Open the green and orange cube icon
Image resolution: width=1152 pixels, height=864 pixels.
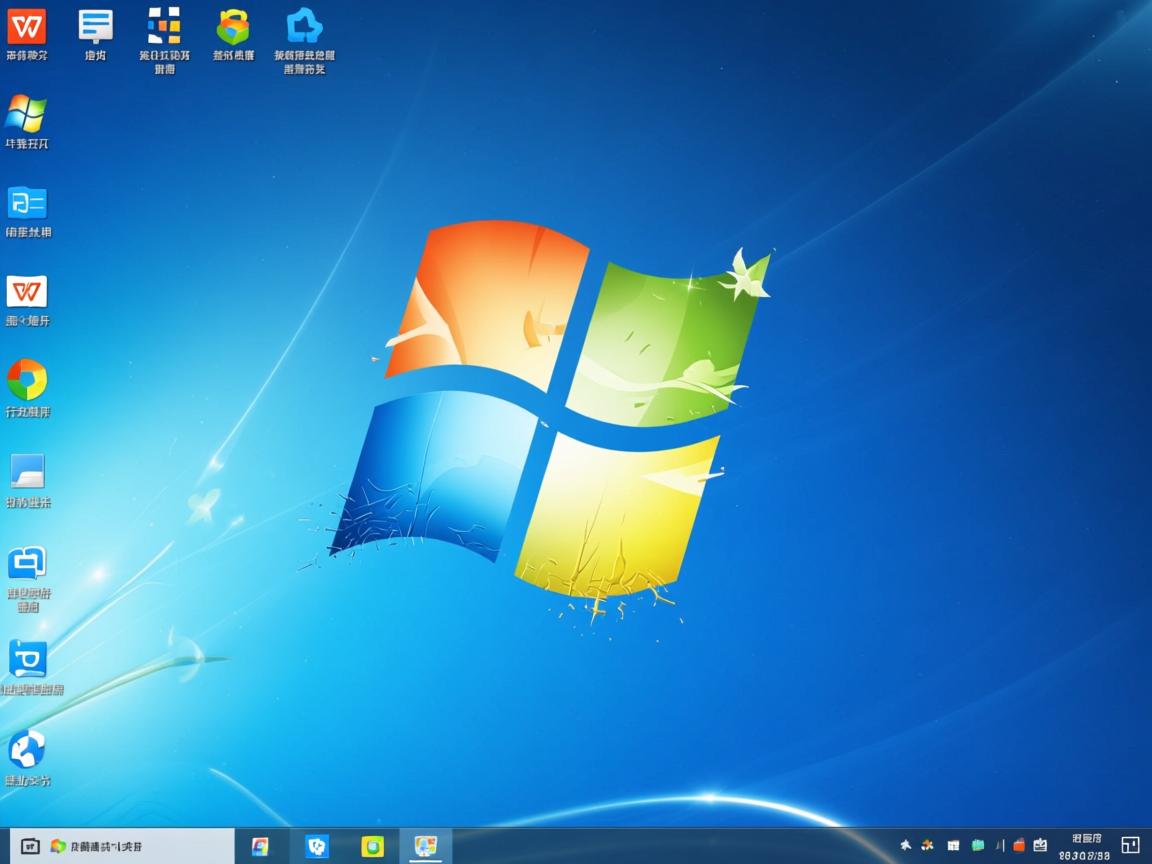pos(233,27)
